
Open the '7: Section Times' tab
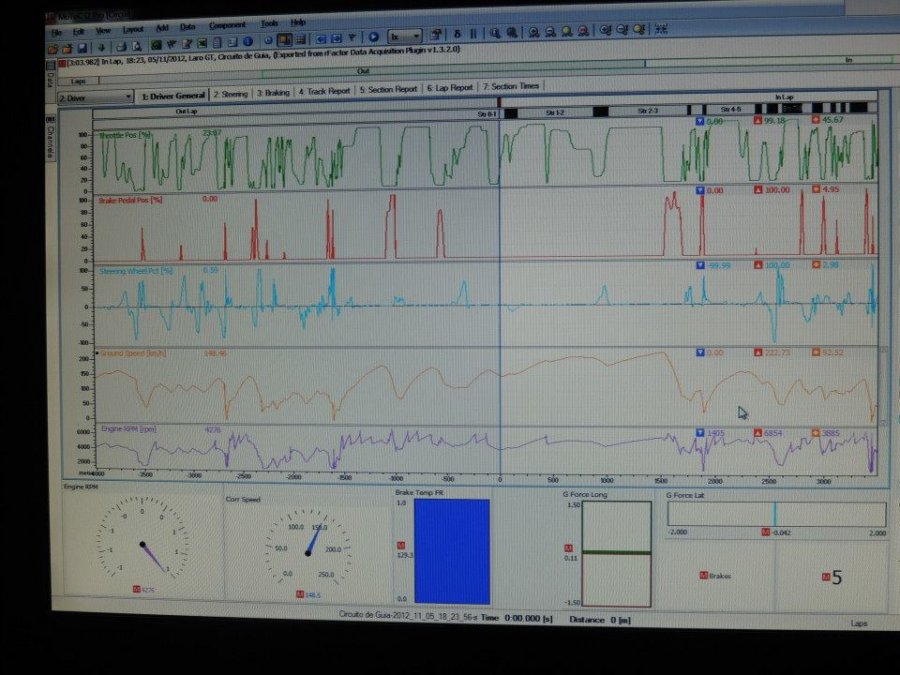pos(511,86)
